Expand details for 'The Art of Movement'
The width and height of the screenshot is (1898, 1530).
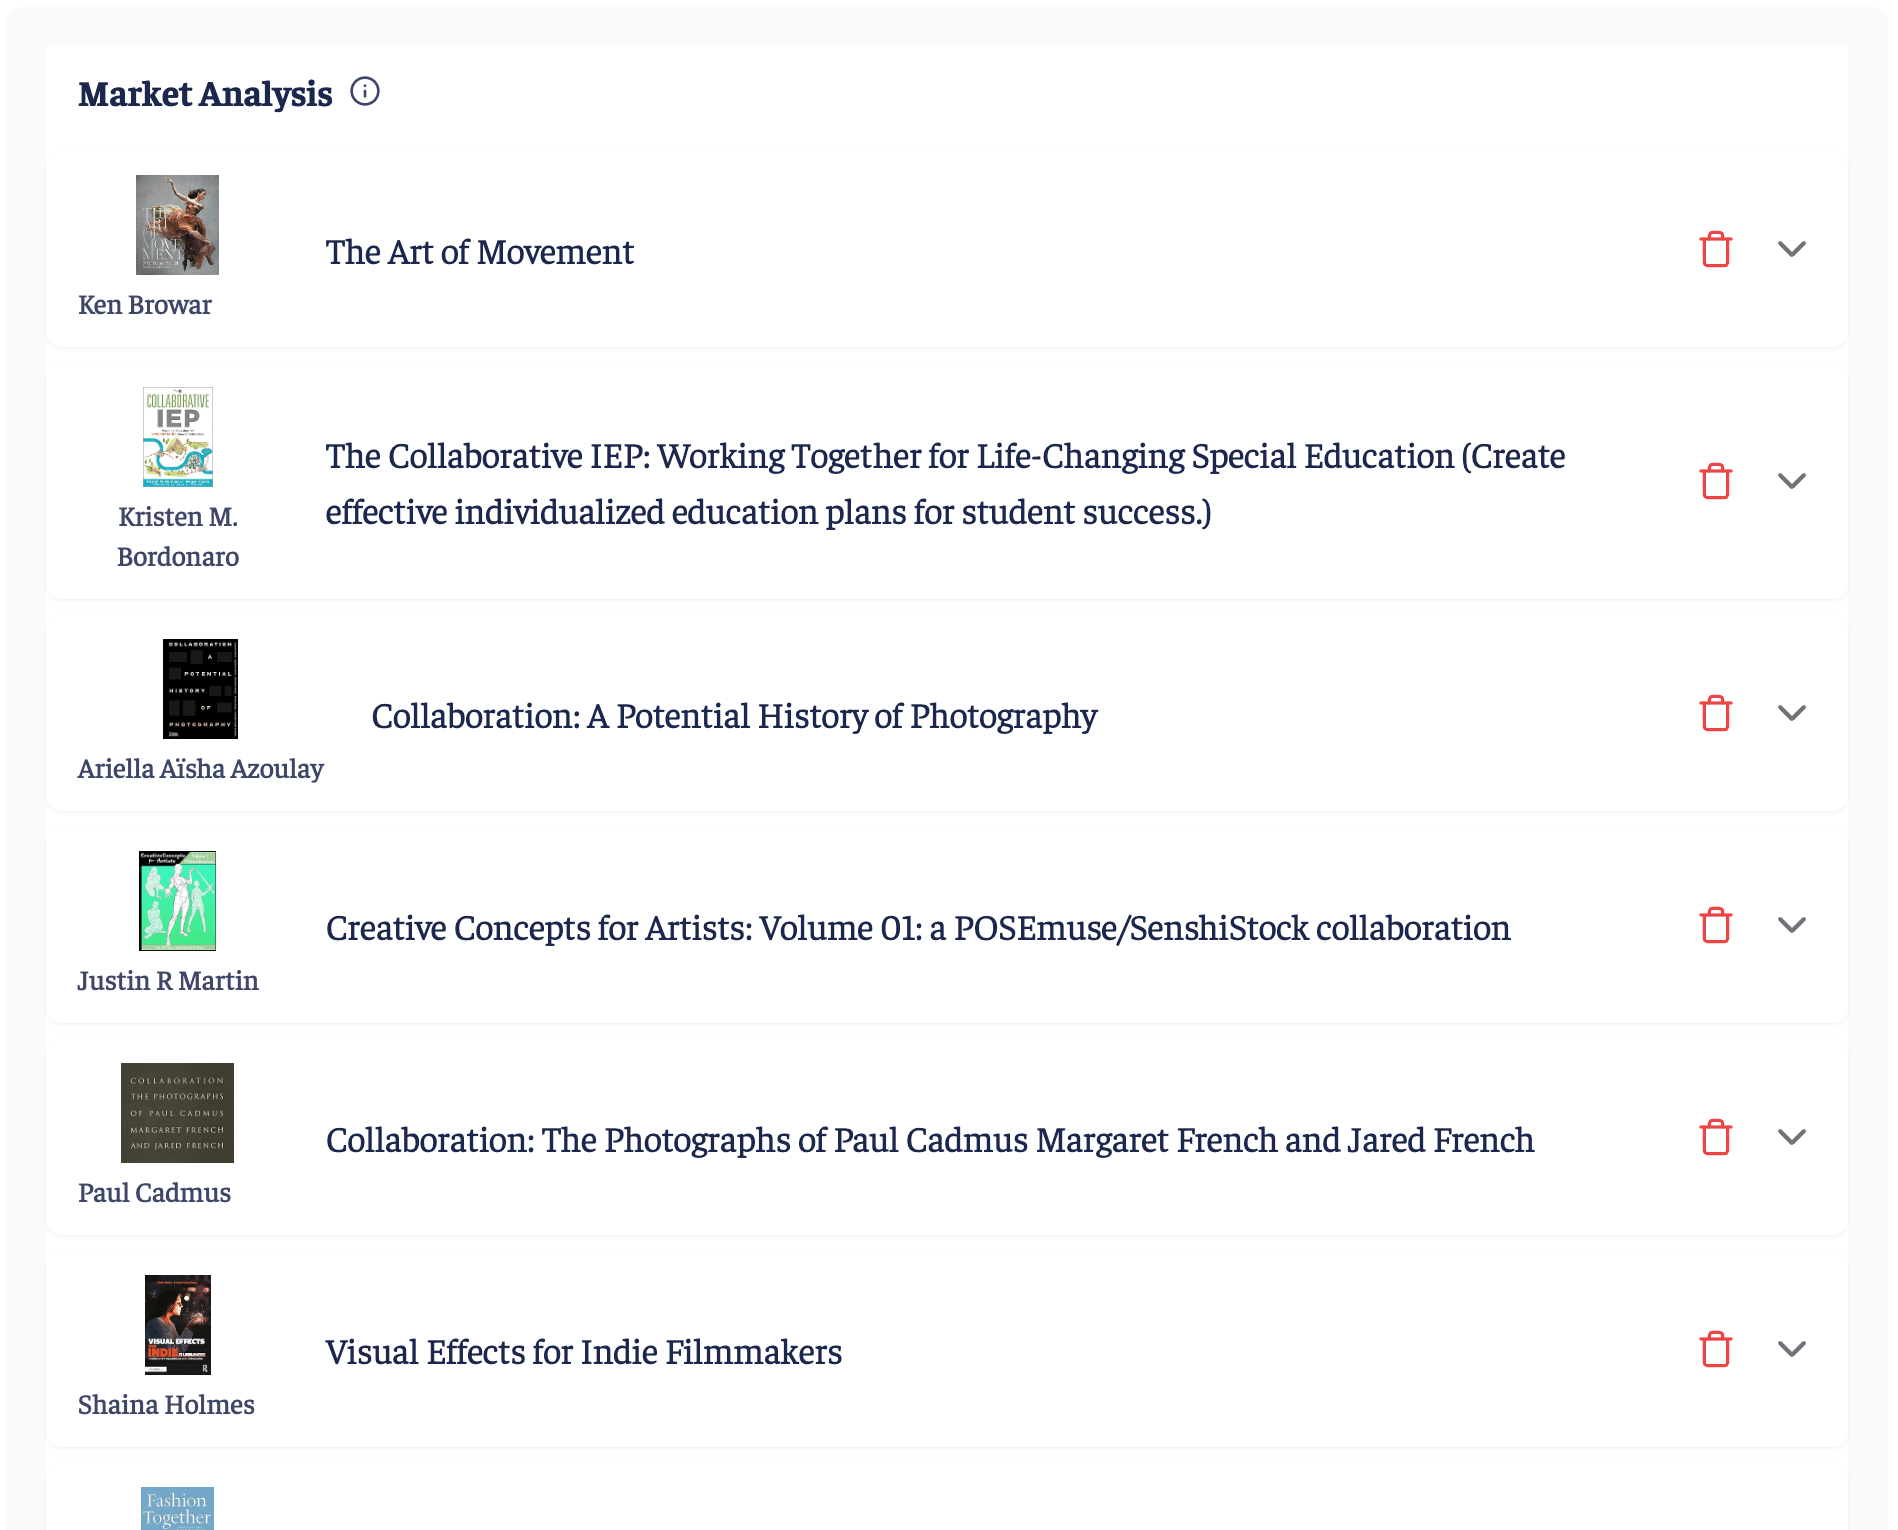(x=1792, y=250)
